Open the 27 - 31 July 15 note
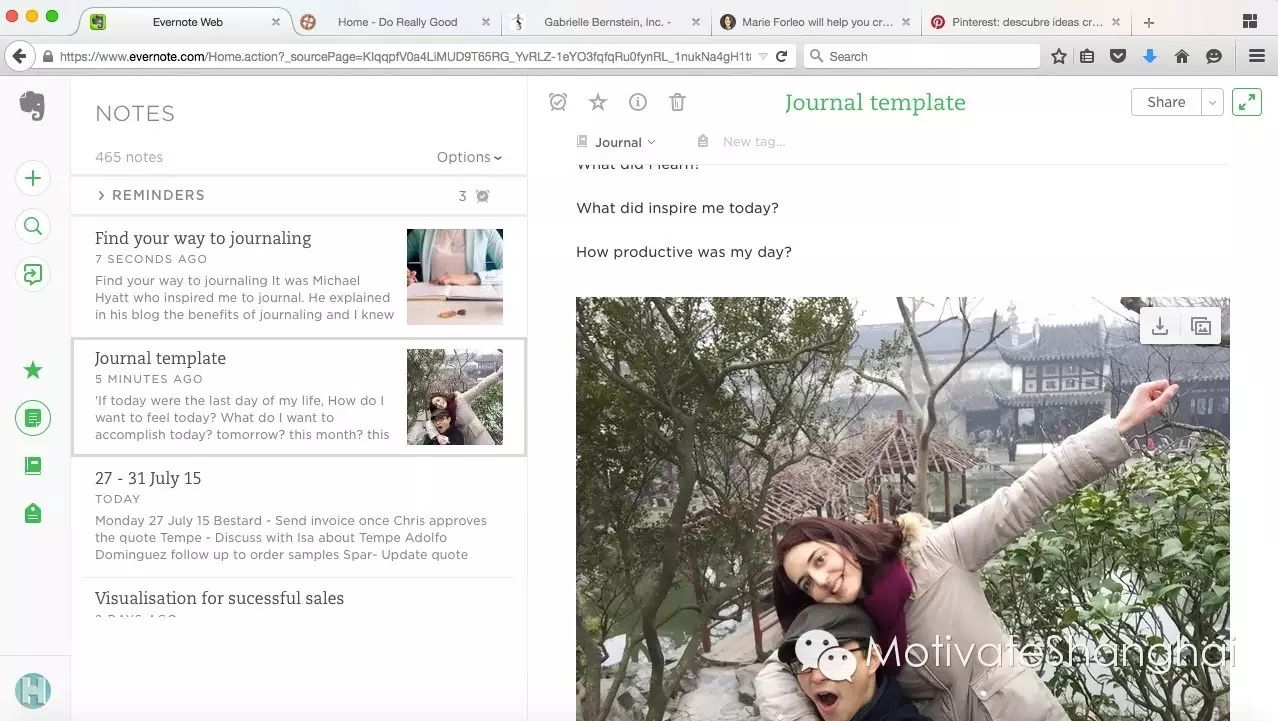 [299, 517]
